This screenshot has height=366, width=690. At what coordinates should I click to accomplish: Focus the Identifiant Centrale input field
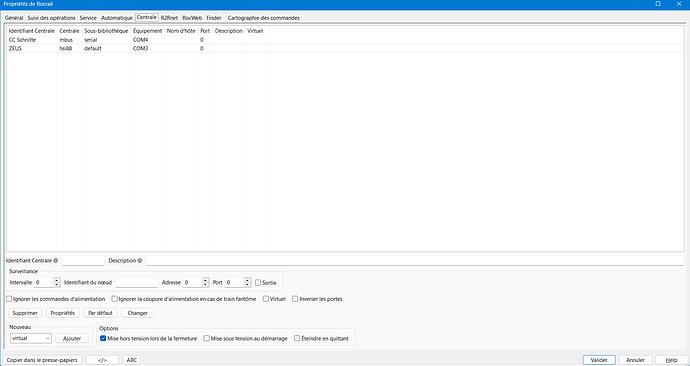83,260
